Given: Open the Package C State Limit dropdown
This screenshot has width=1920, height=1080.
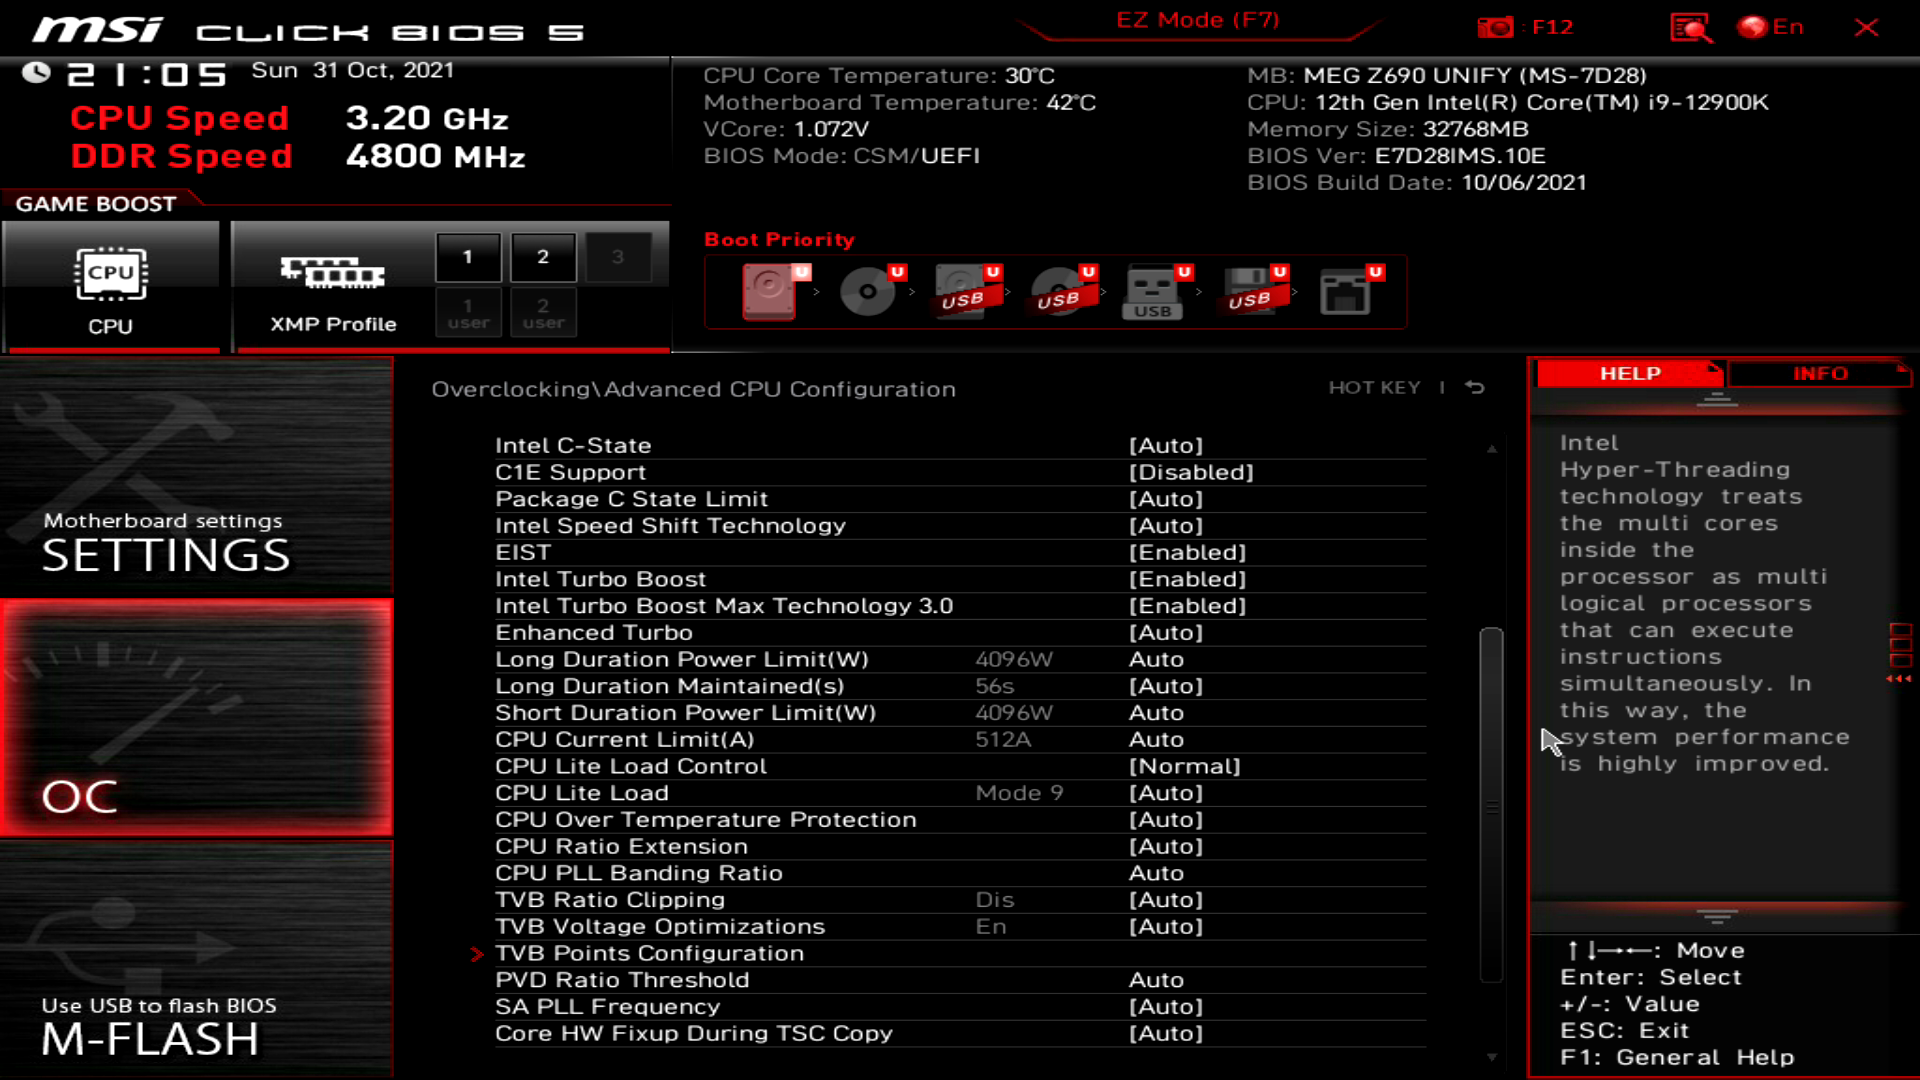Looking at the screenshot, I should pos(1167,498).
